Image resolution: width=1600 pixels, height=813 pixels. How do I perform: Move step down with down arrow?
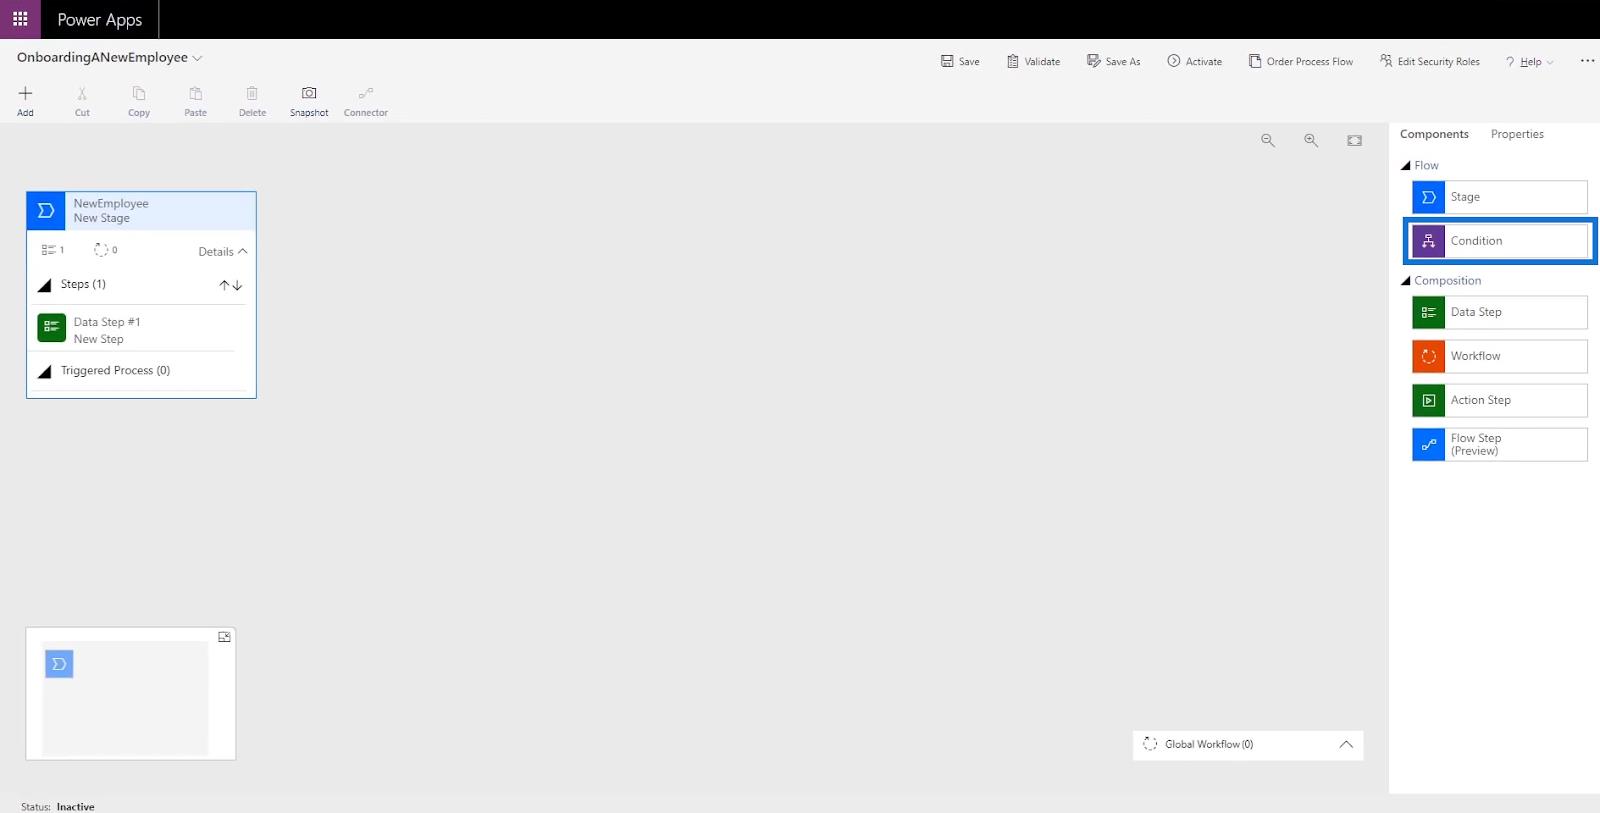(x=237, y=285)
